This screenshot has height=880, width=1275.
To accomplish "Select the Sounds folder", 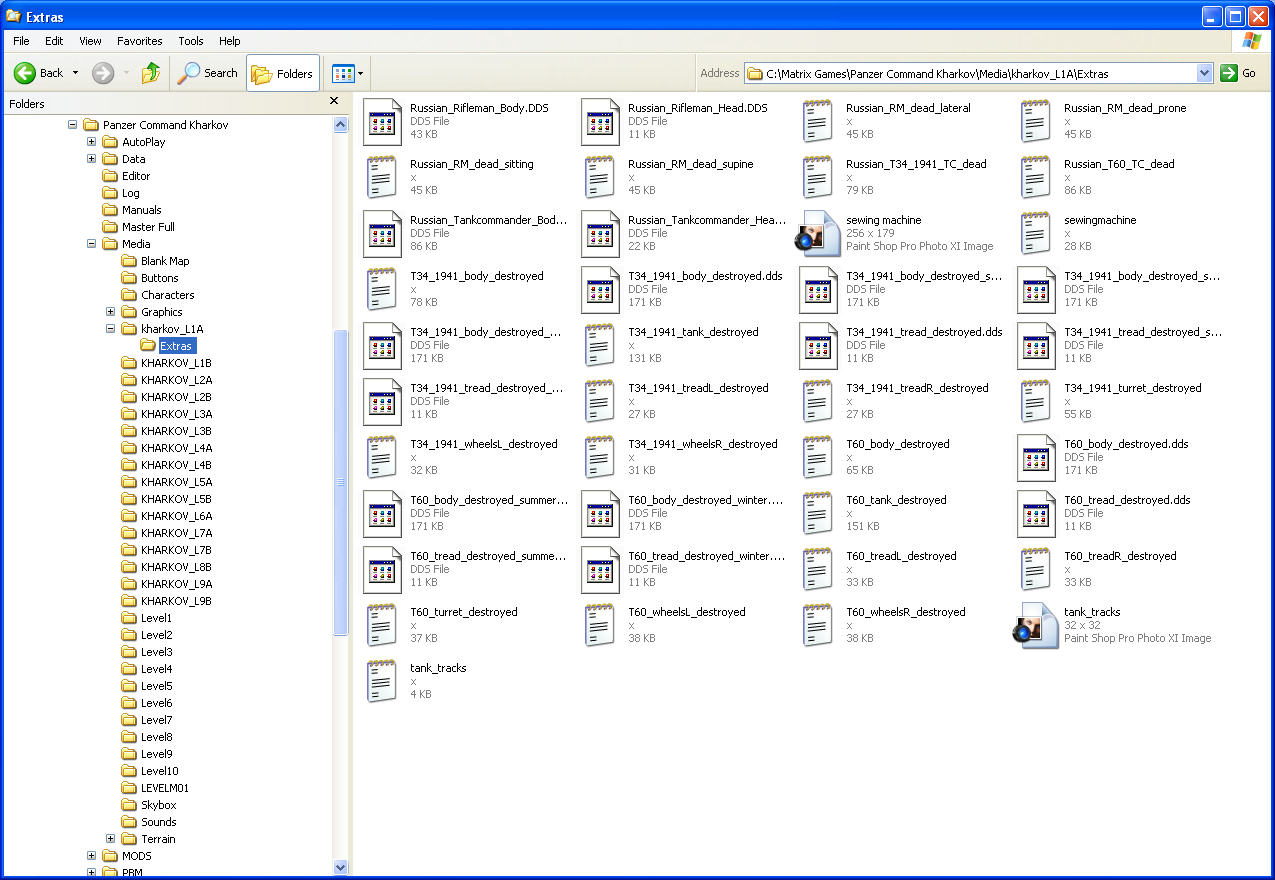I will coord(158,822).
